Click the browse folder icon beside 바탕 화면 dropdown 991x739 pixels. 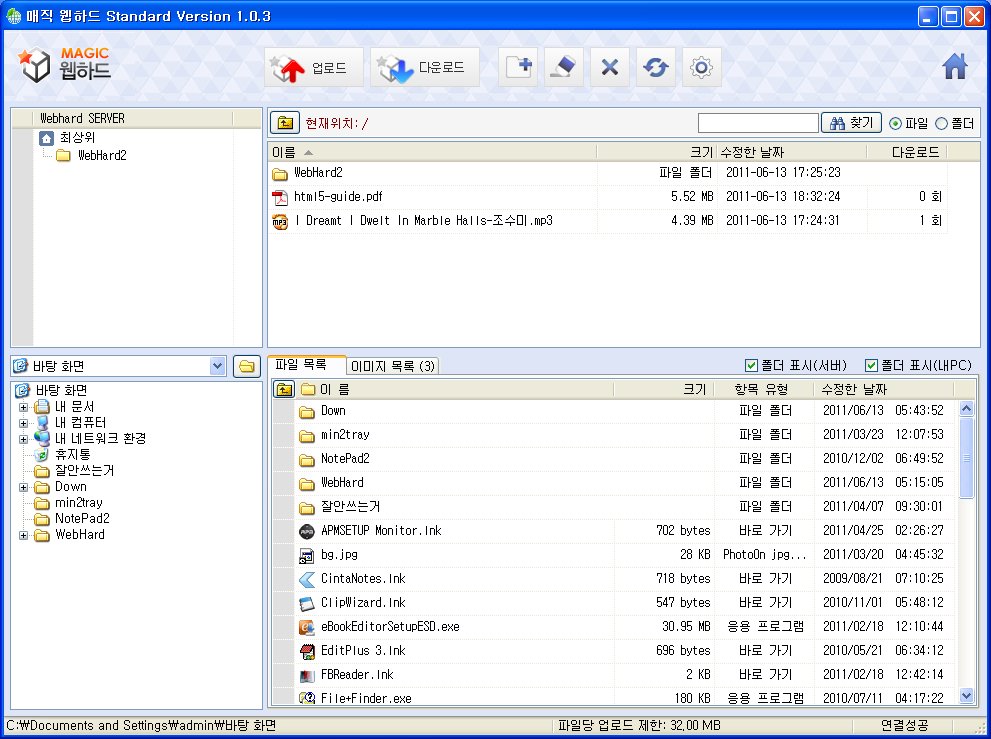246,366
